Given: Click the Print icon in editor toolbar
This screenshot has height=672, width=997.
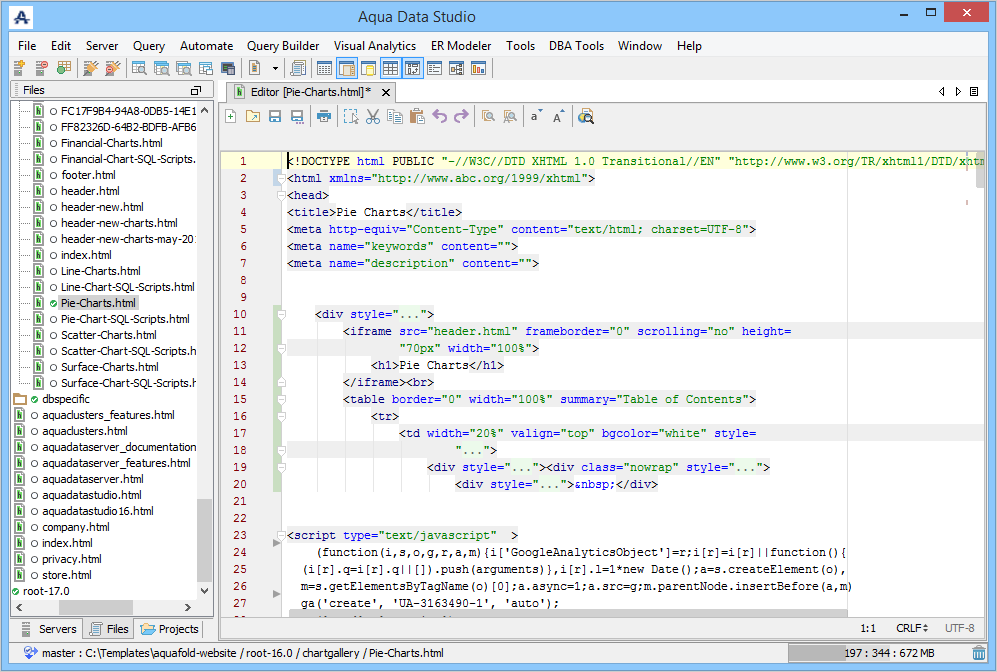Looking at the screenshot, I should (x=323, y=117).
